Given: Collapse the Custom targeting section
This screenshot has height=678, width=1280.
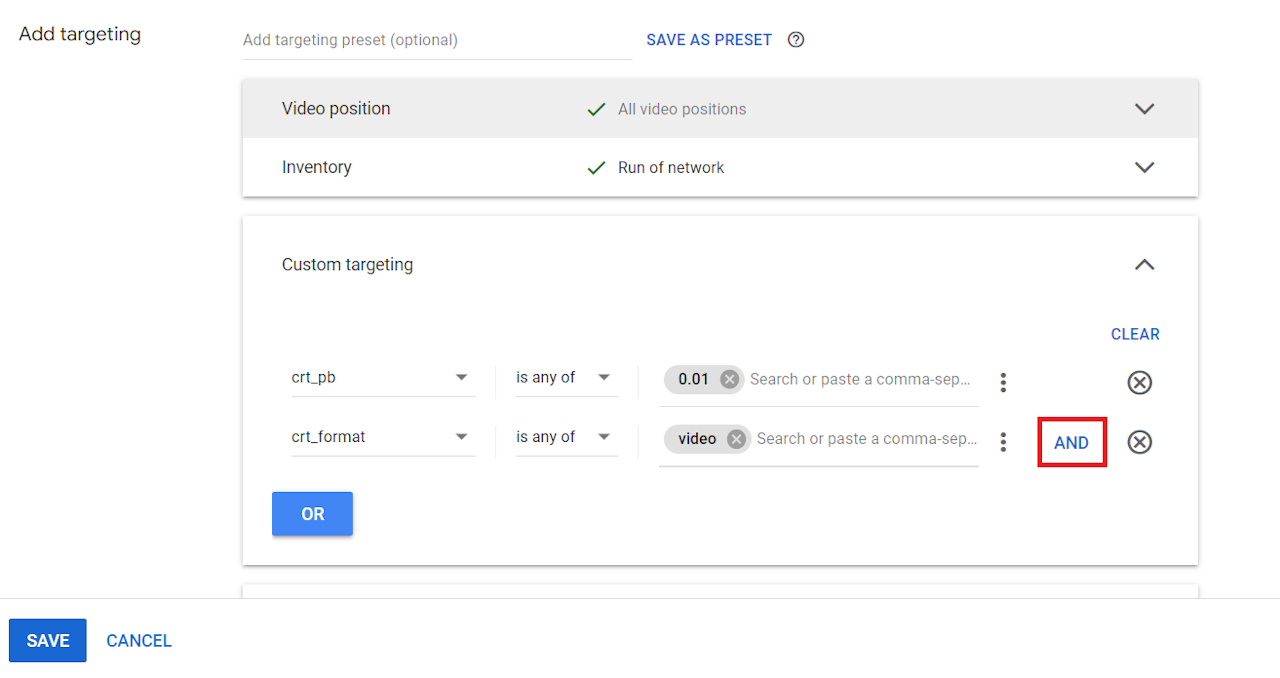Looking at the screenshot, I should pyautogui.click(x=1145, y=265).
